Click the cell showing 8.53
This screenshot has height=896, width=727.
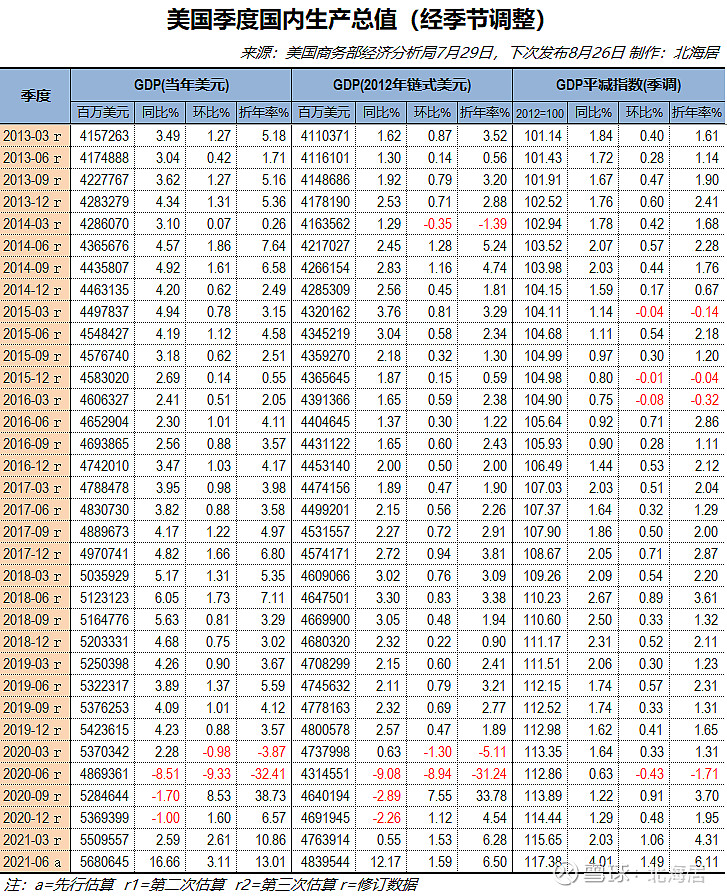tap(219, 796)
